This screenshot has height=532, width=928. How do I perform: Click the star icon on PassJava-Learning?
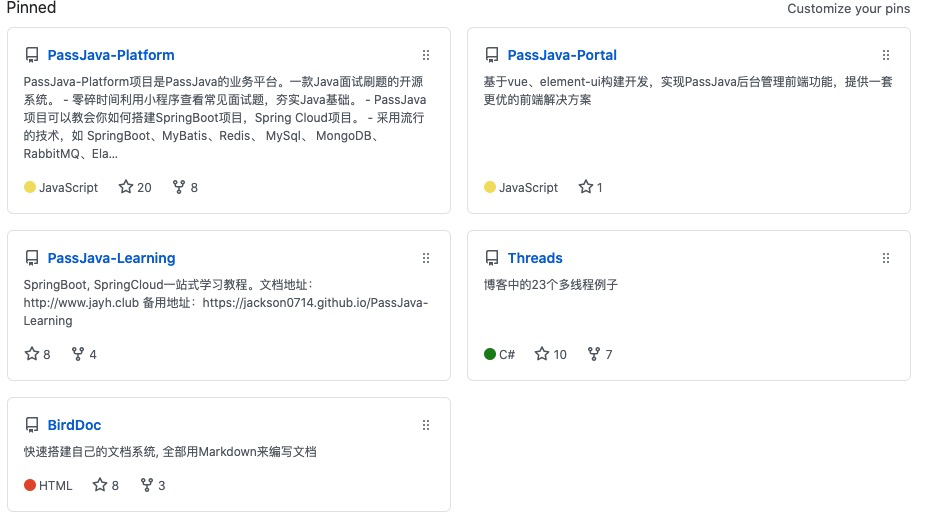(31, 354)
